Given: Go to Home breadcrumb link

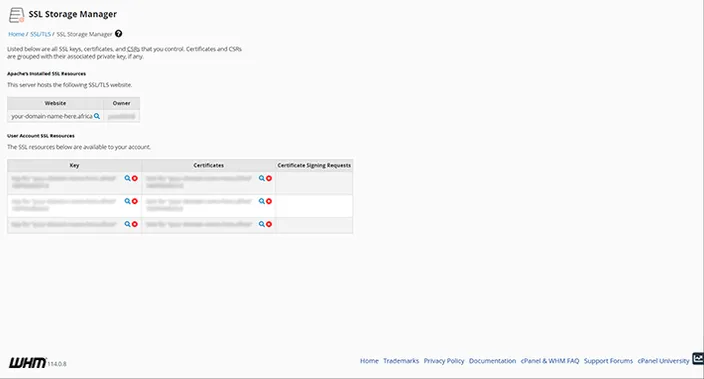Looking at the screenshot, I should (x=16, y=34).
